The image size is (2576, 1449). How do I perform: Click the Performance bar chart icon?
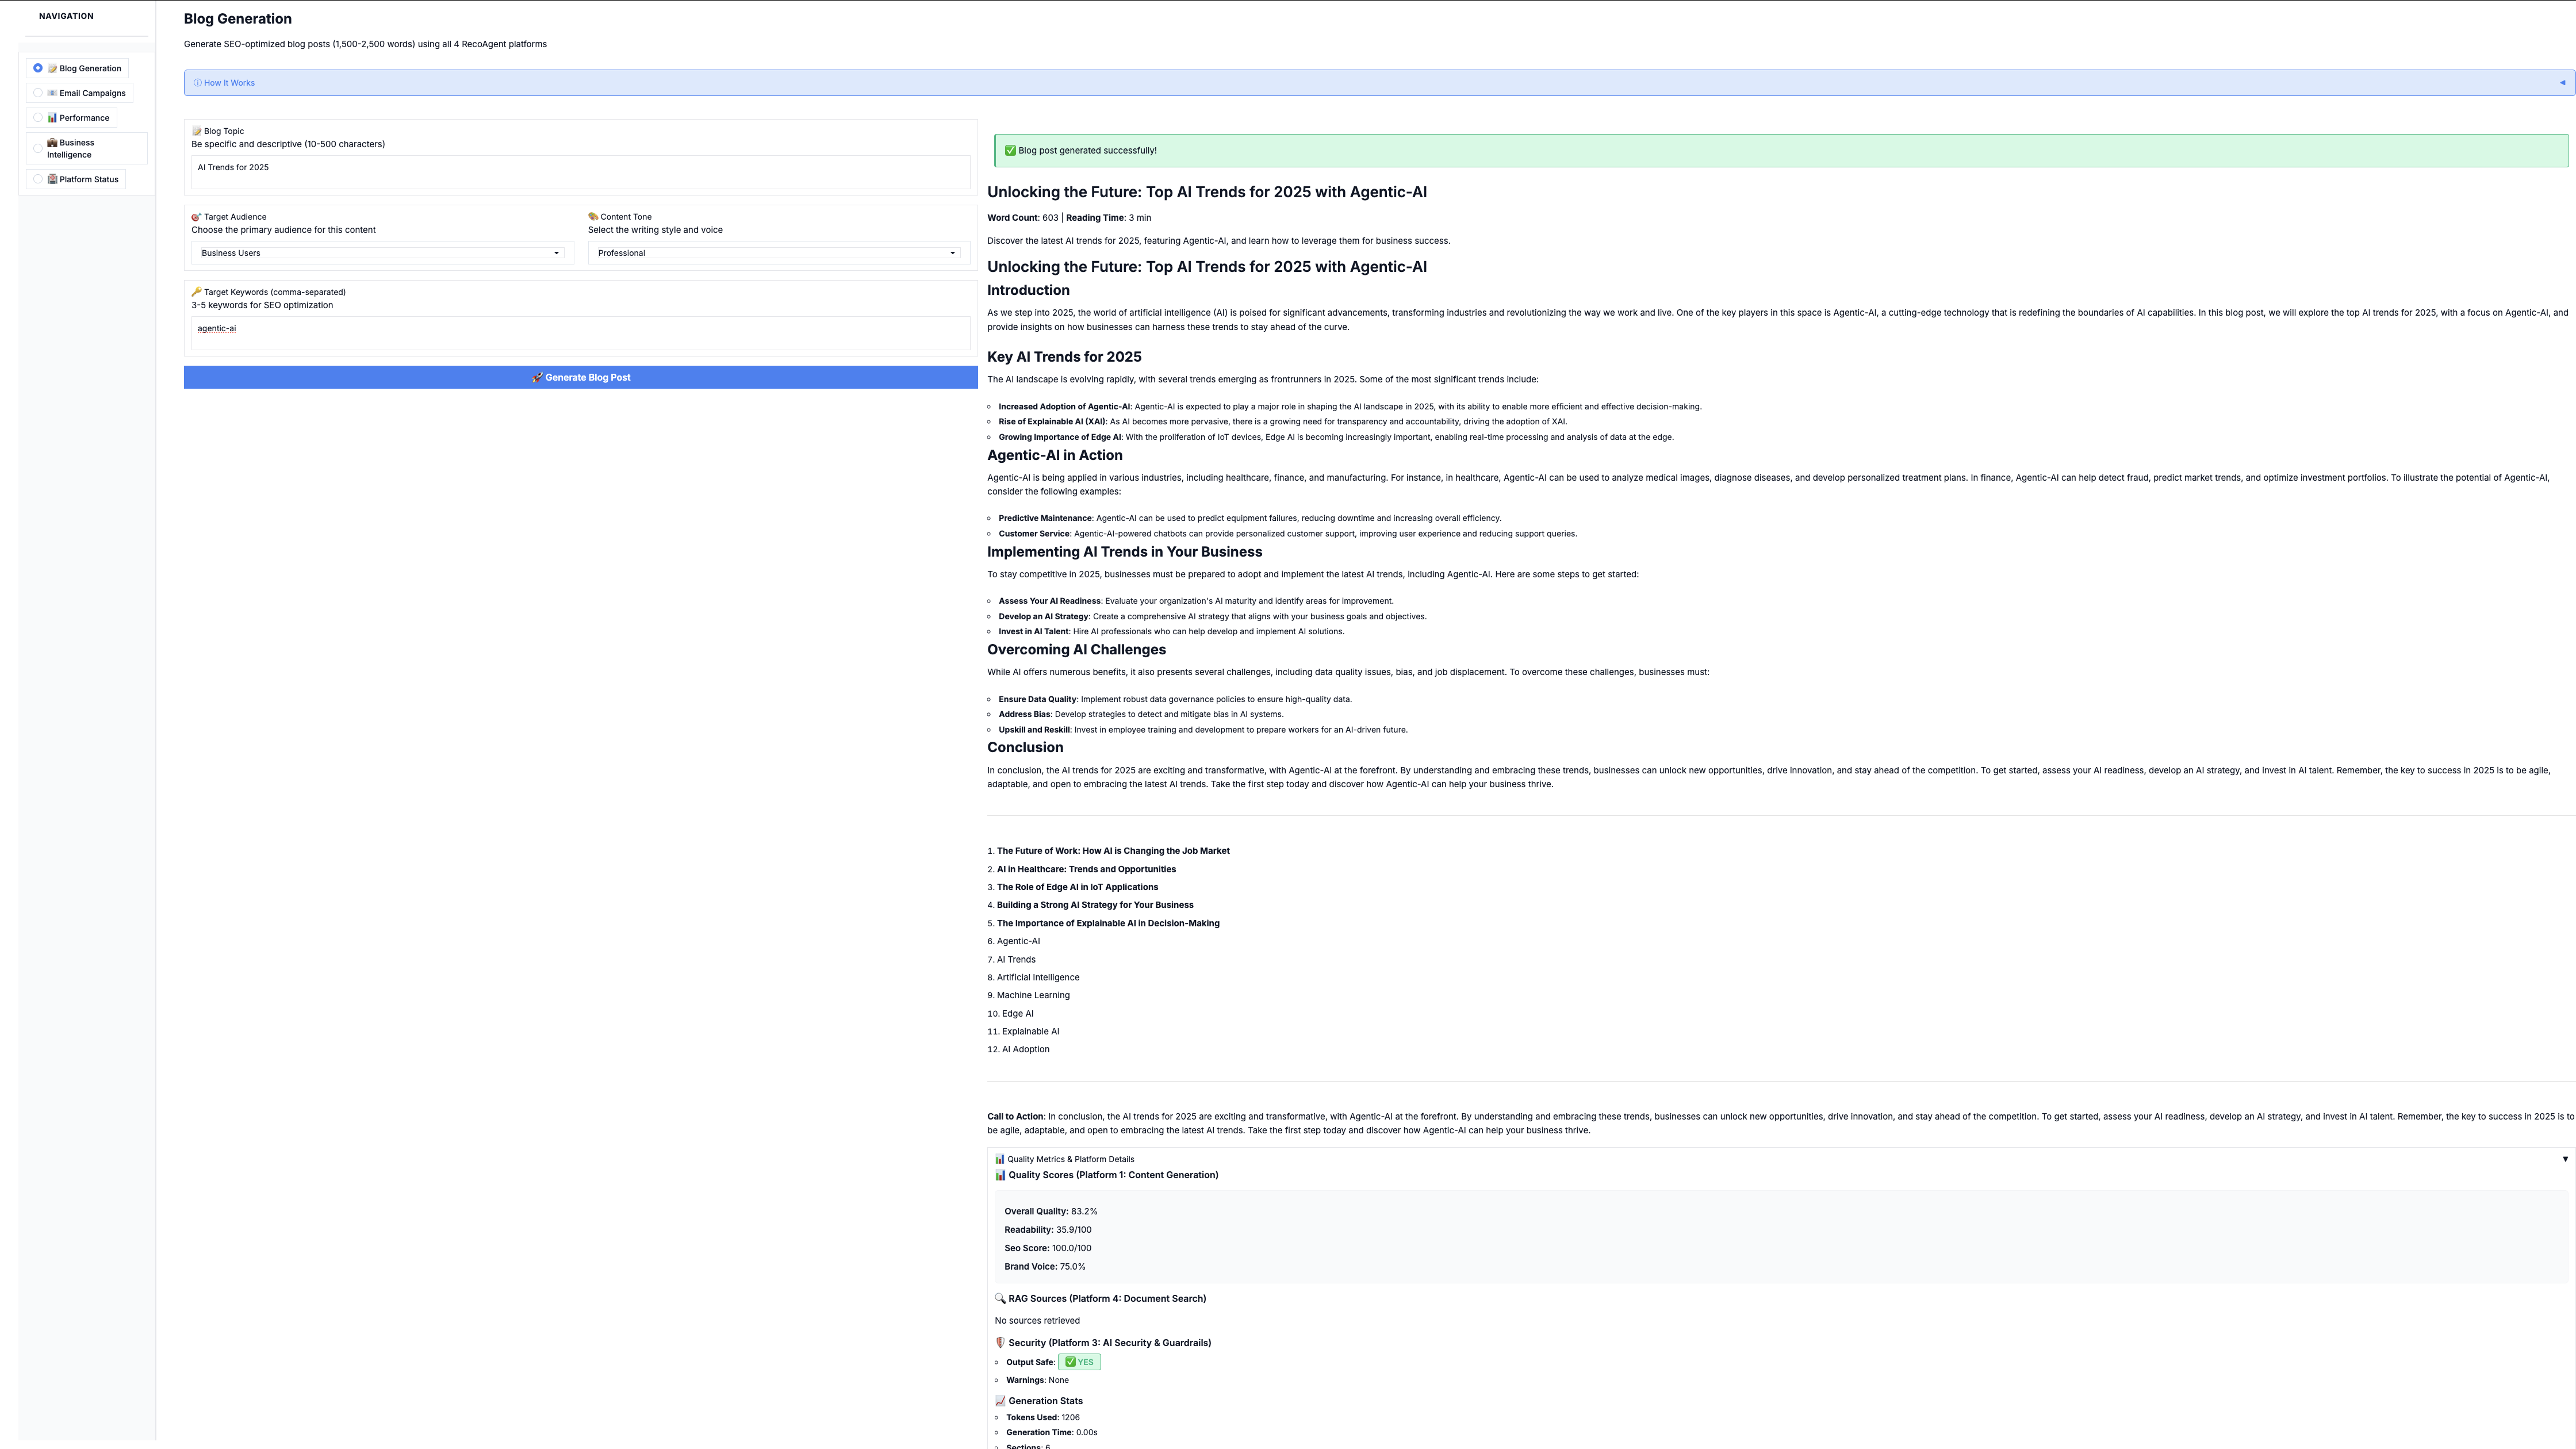[x=52, y=118]
